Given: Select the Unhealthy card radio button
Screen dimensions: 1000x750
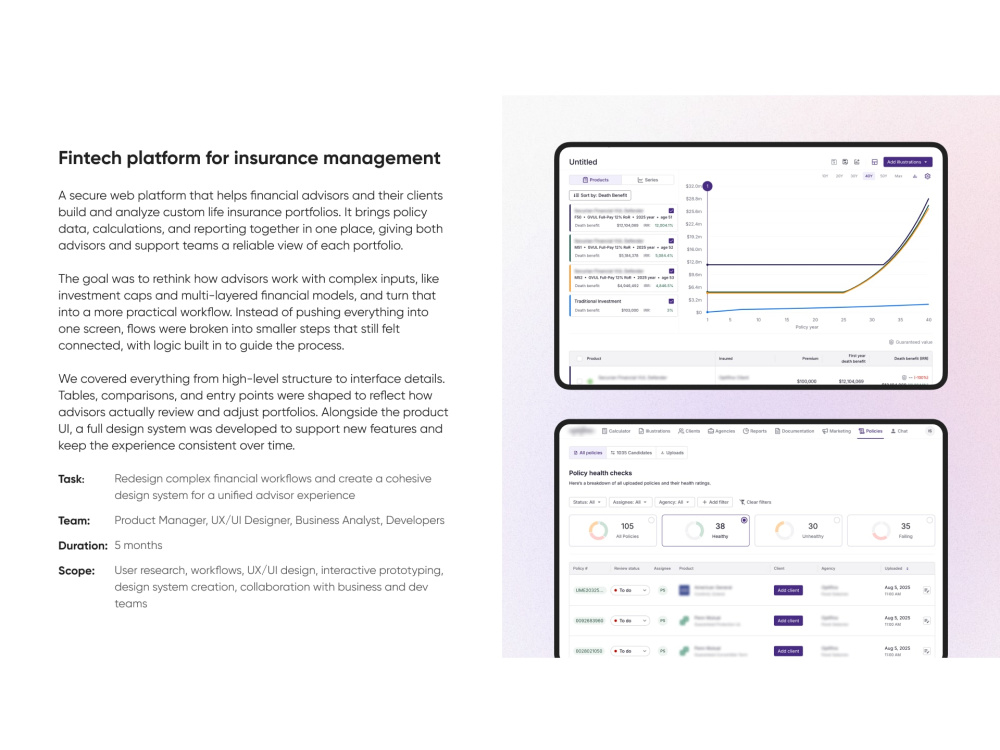Looking at the screenshot, I should point(837,520).
